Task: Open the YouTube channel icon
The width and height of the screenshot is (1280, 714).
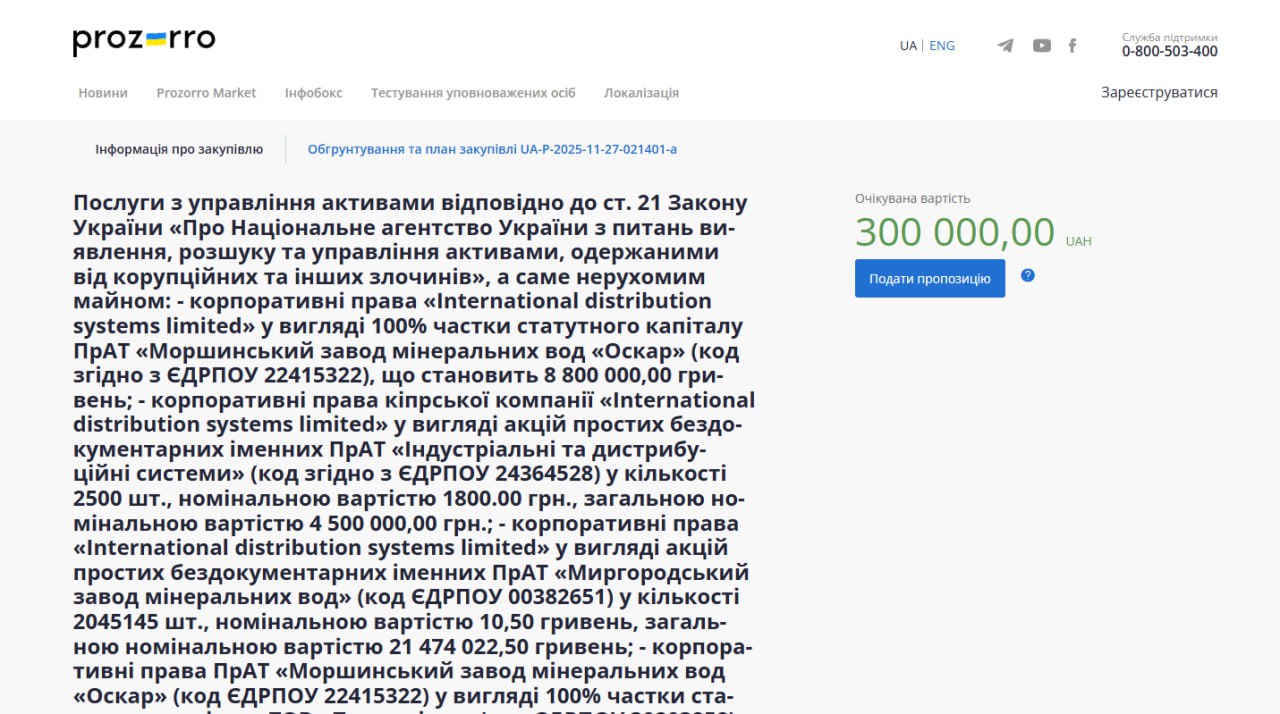Action: click(1041, 45)
